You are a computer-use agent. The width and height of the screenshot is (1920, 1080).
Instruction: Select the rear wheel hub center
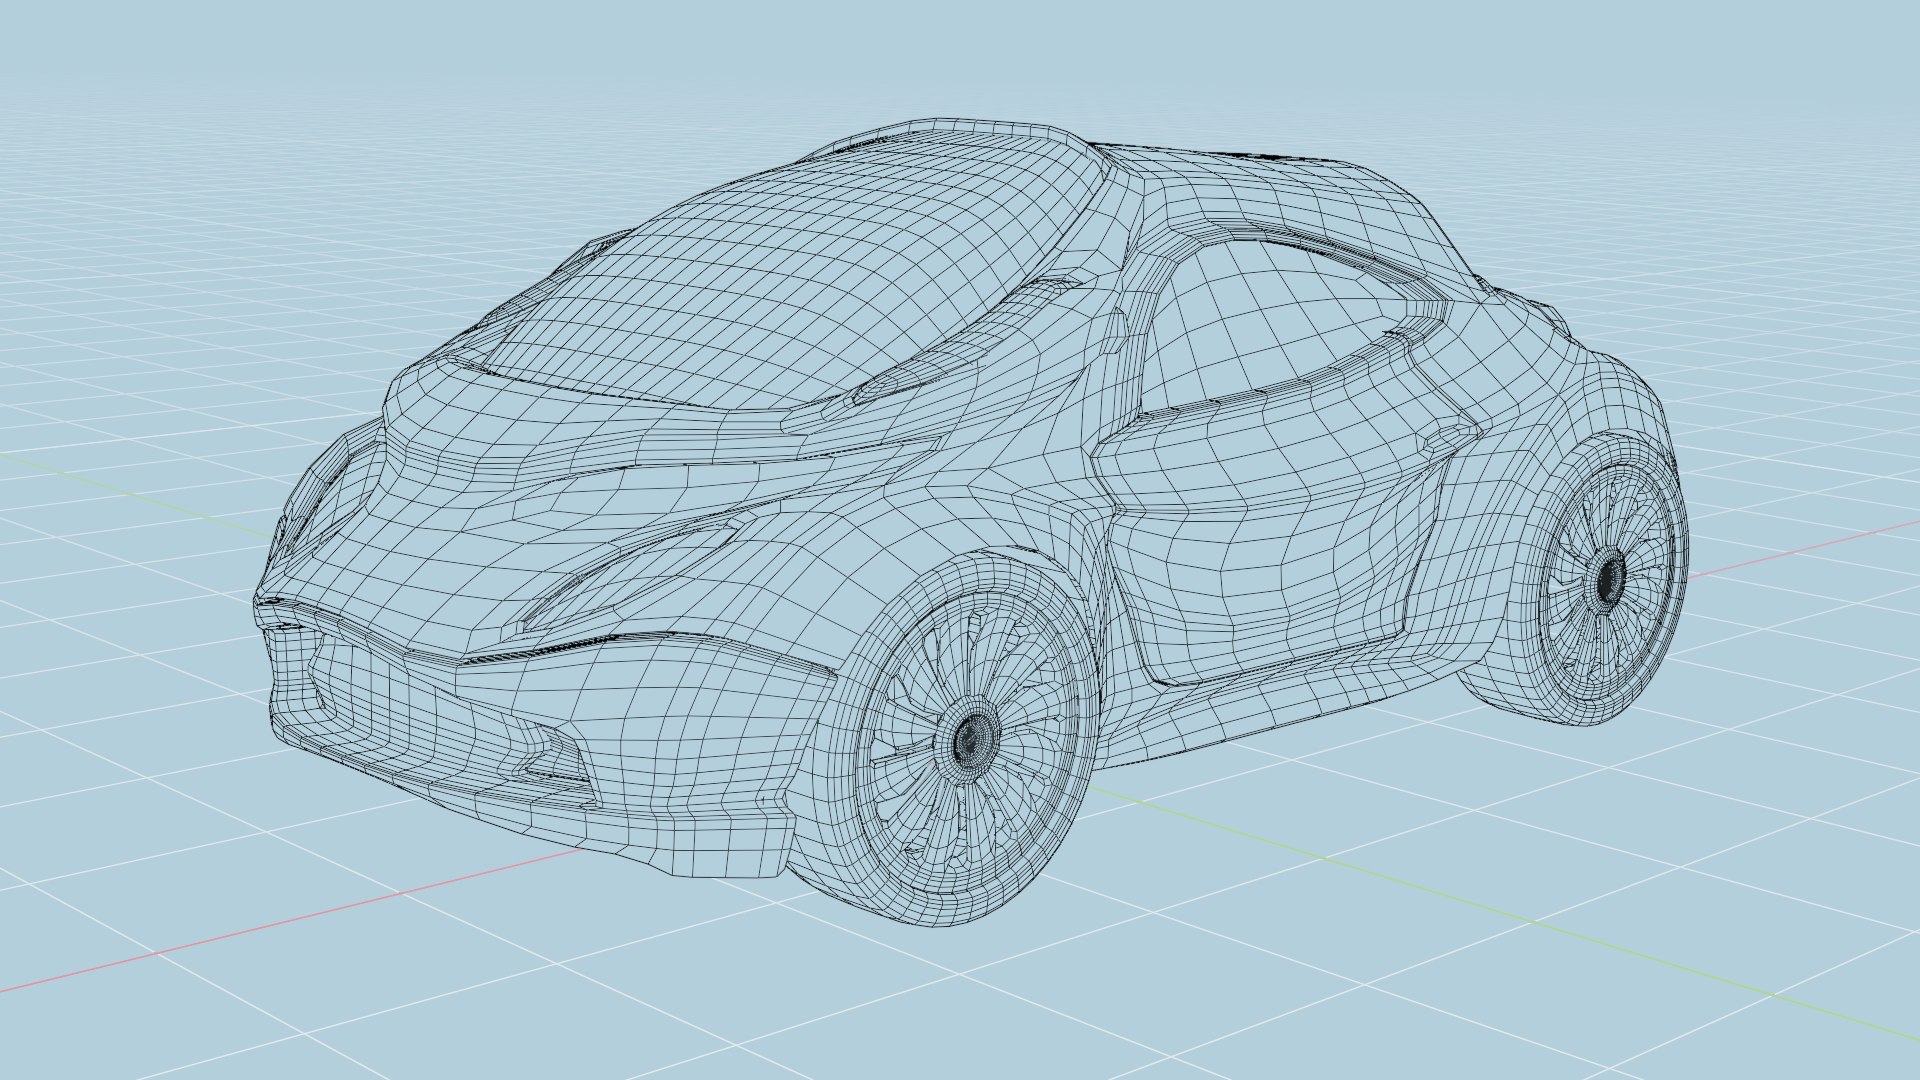point(1609,577)
